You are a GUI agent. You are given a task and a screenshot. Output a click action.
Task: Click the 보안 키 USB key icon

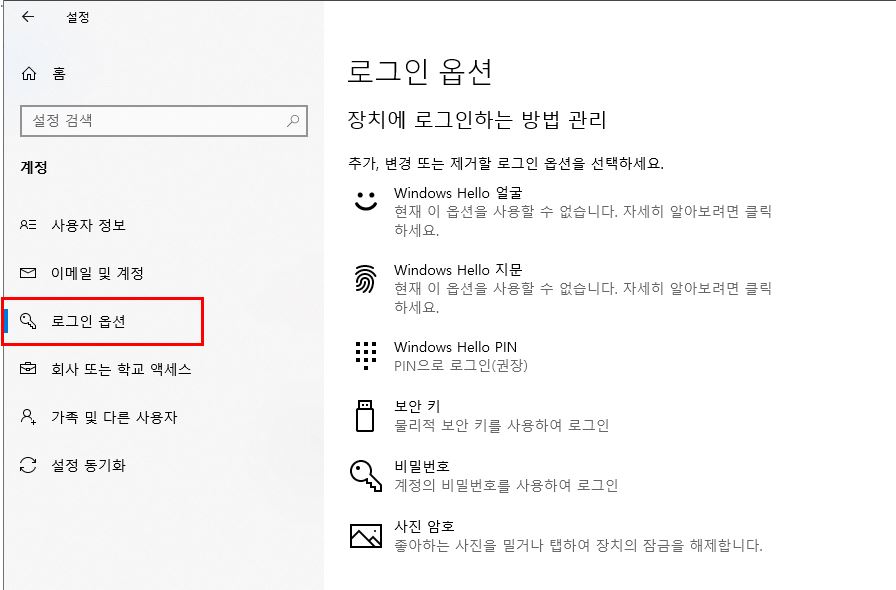[365, 416]
